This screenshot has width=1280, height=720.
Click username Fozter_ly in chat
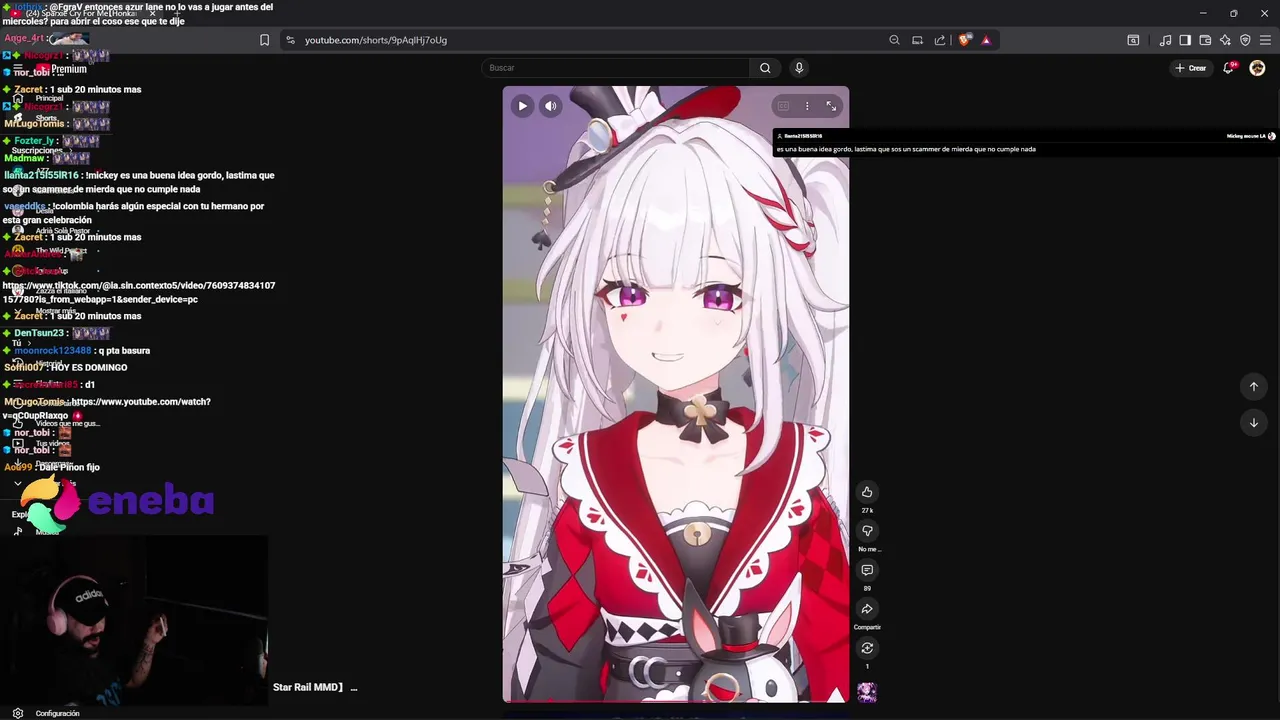pyautogui.click(x=34, y=141)
